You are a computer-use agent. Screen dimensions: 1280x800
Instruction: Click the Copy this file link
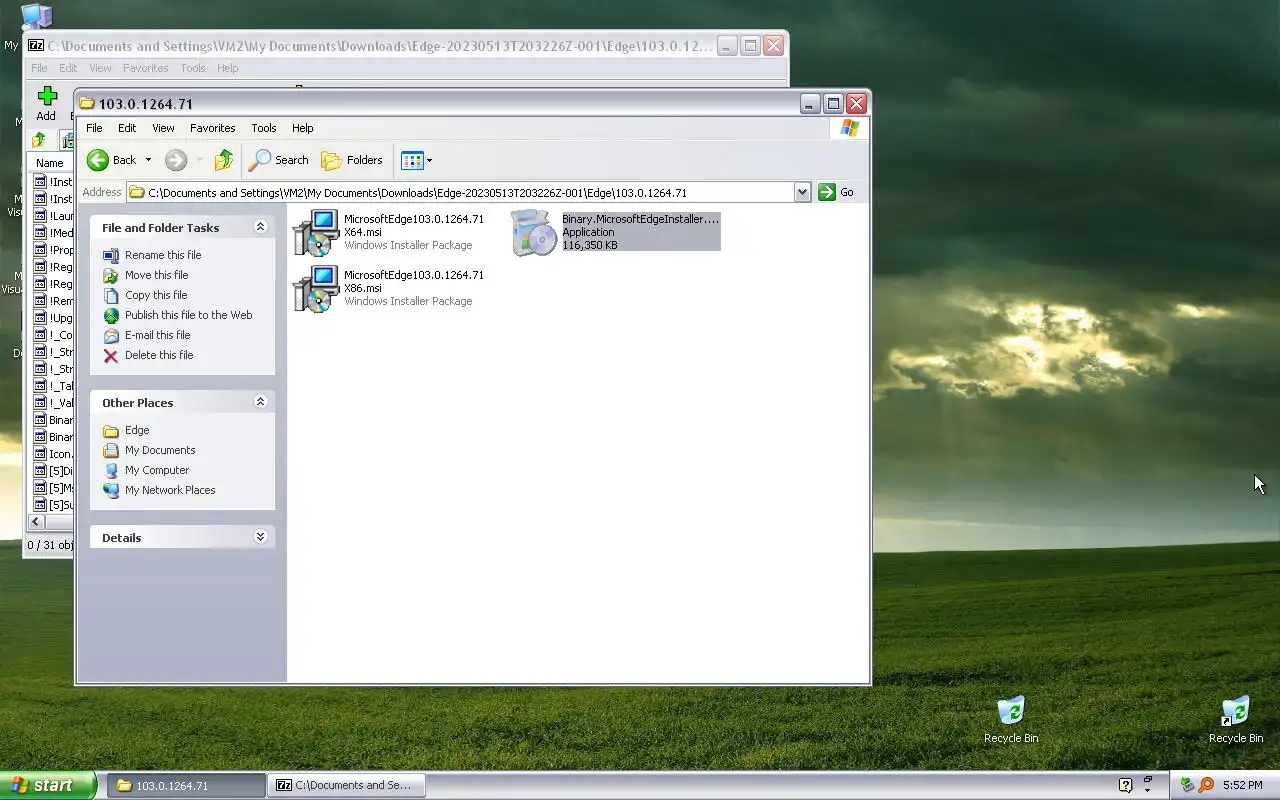pyautogui.click(x=156, y=295)
